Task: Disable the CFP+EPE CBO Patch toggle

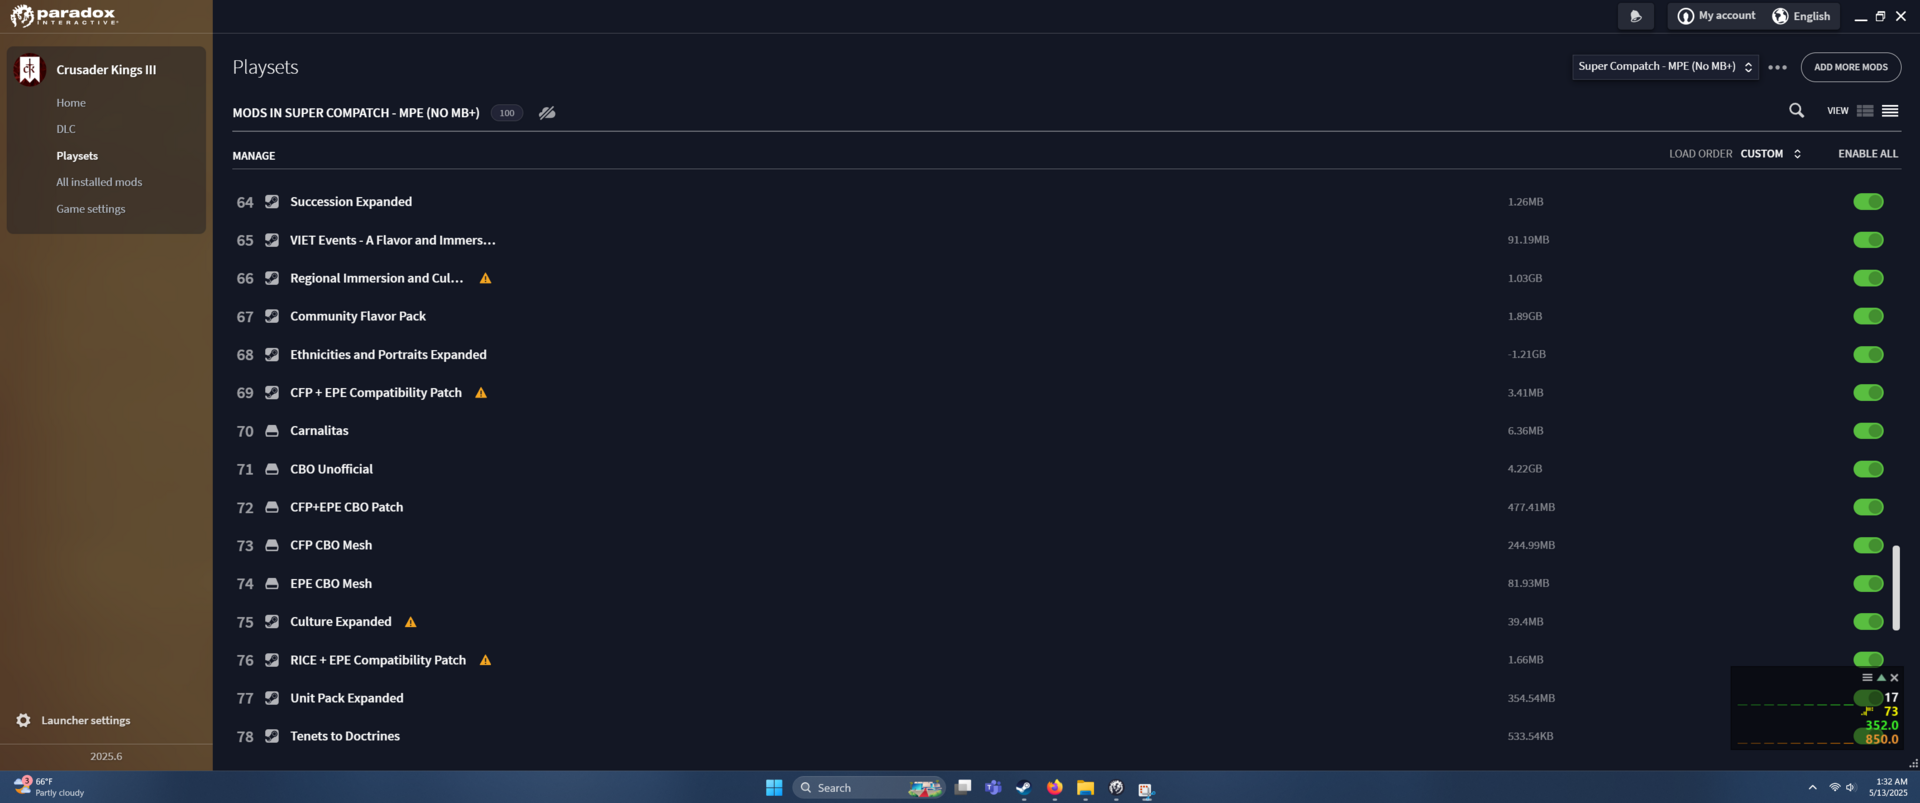Action: coord(1868,507)
